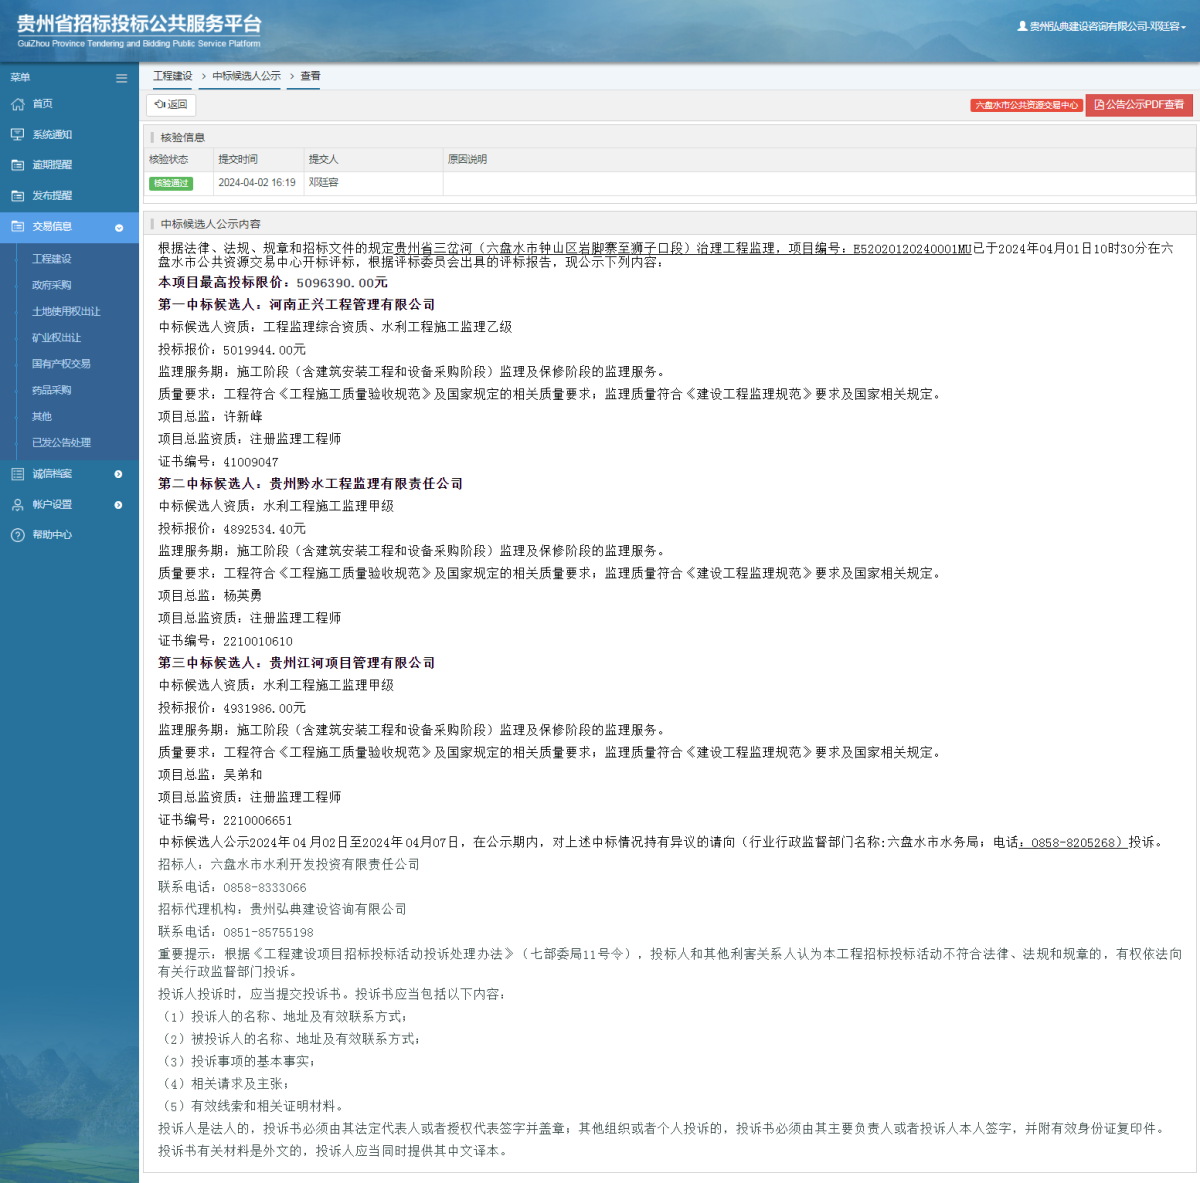
Task: Click the icon beside 逾期提醒
Action: point(17,165)
